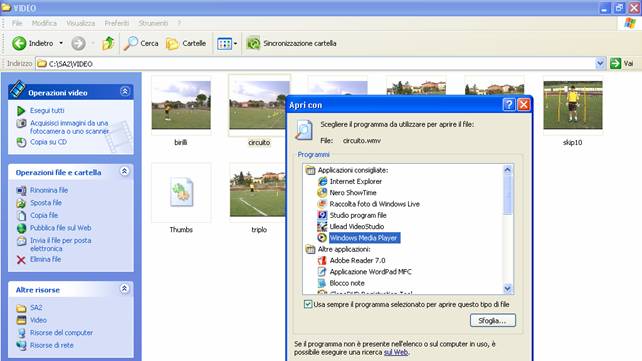This screenshot has height=361, width=642.
Task: Click Rinomina file link
Action: [x=49, y=190]
